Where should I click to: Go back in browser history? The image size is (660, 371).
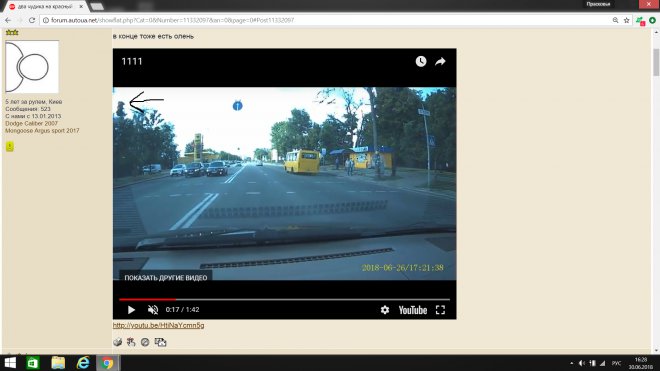coord(8,20)
